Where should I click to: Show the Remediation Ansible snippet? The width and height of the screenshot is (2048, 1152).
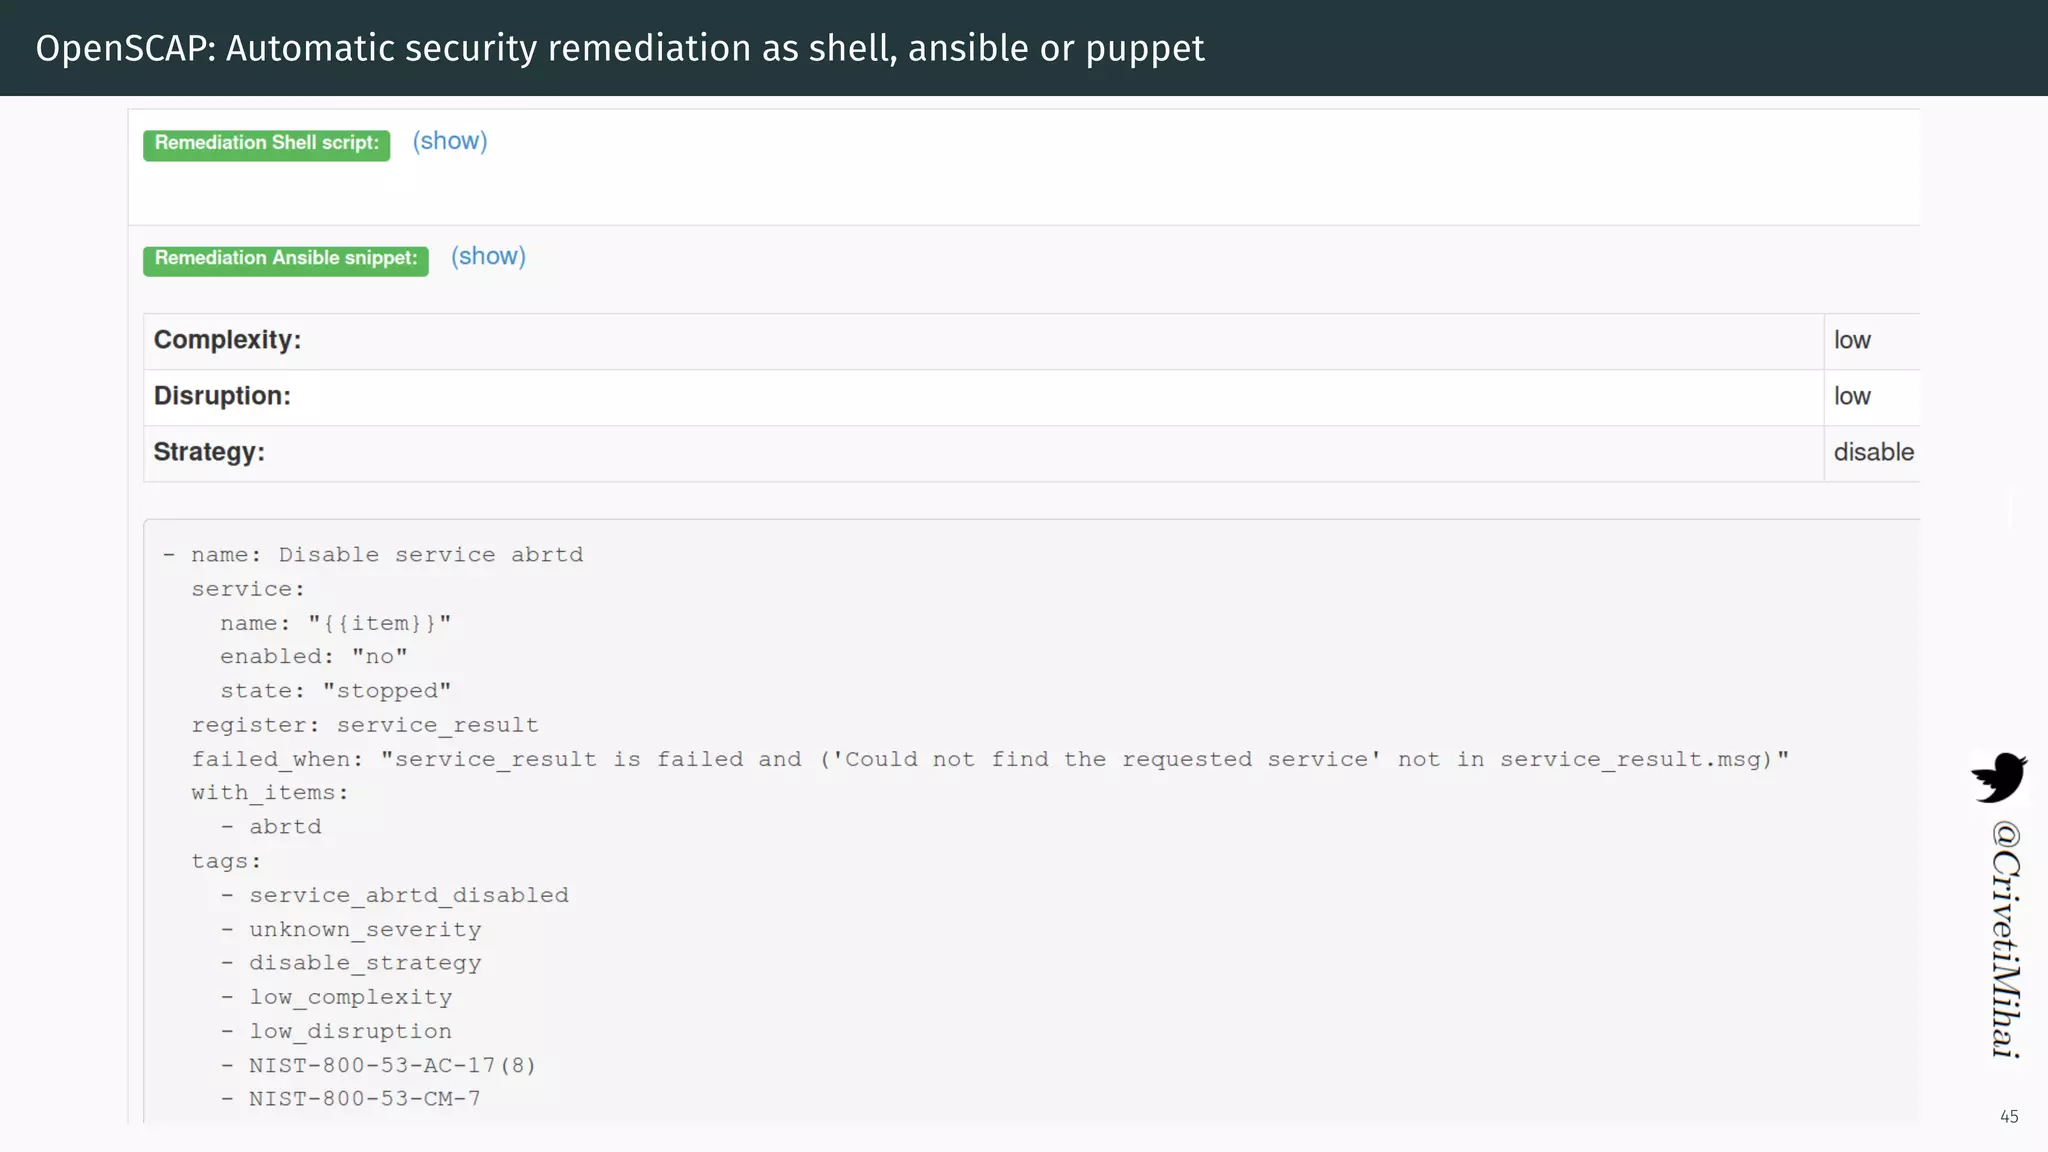click(x=488, y=256)
